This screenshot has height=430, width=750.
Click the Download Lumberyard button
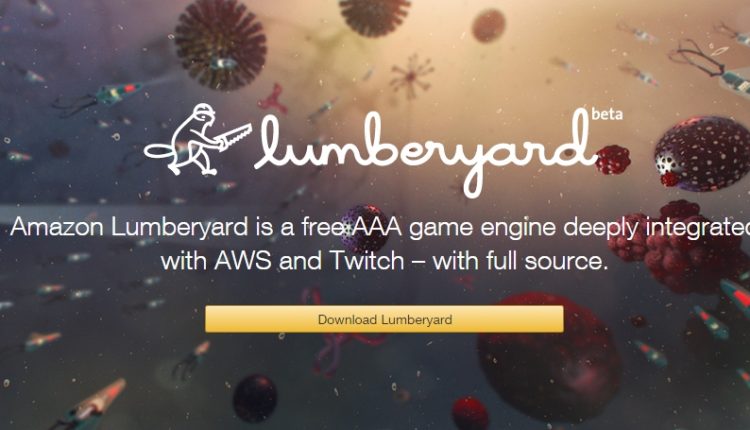384,319
